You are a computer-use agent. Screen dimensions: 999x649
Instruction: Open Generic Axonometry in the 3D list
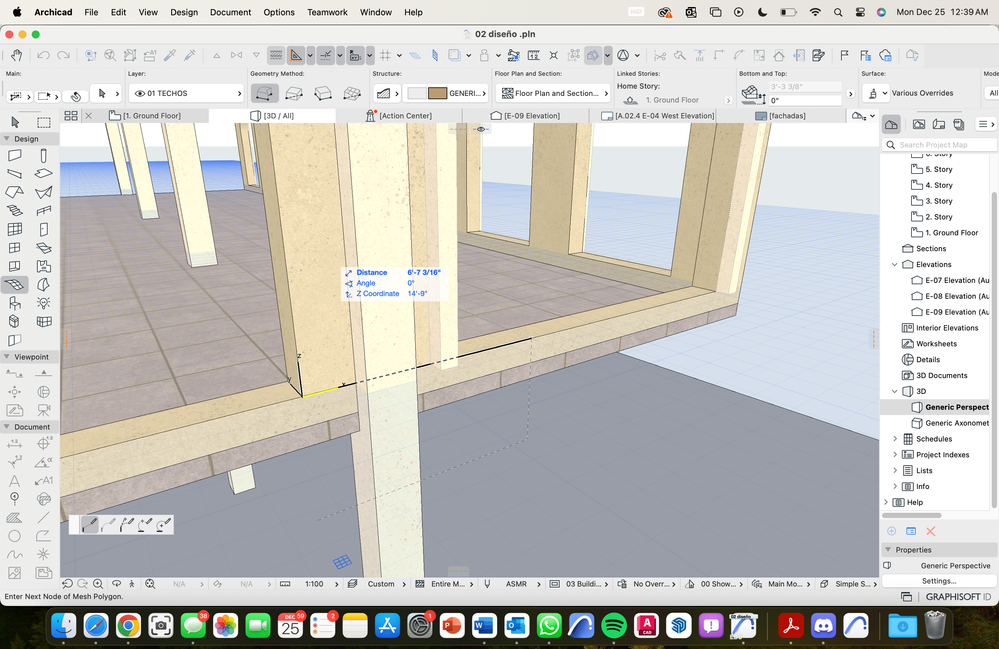pos(956,423)
